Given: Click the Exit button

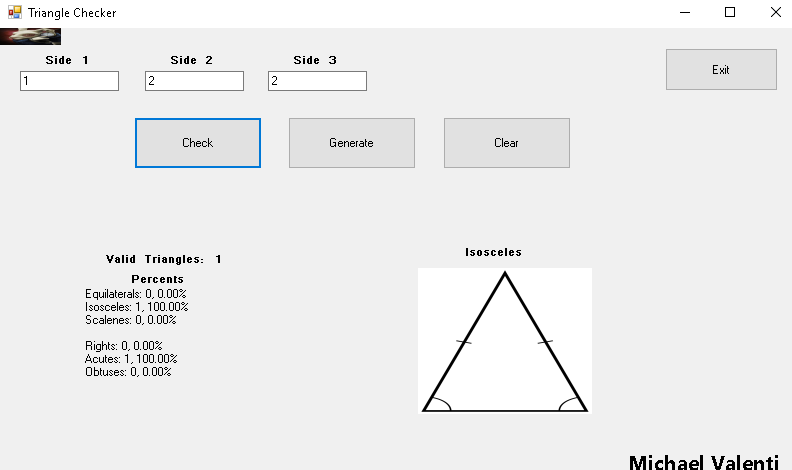Looking at the screenshot, I should point(721,70).
